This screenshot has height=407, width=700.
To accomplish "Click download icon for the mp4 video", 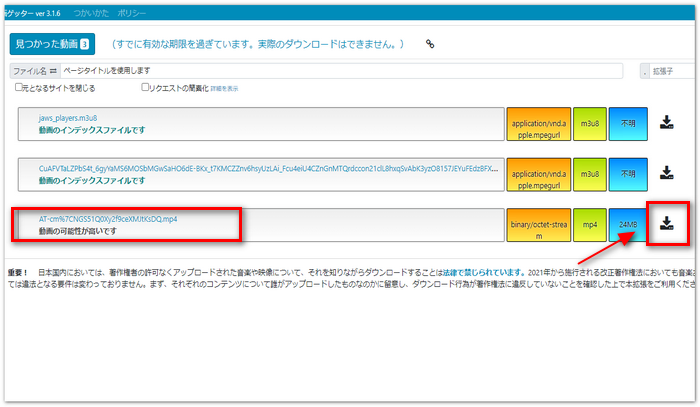I will coord(667,223).
